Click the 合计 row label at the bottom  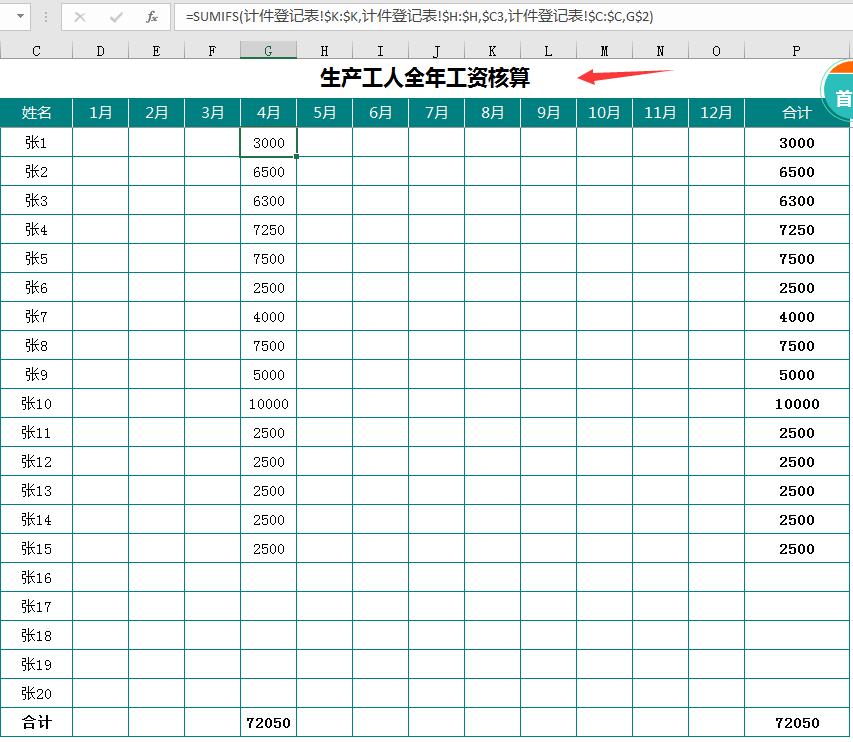[36, 722]
